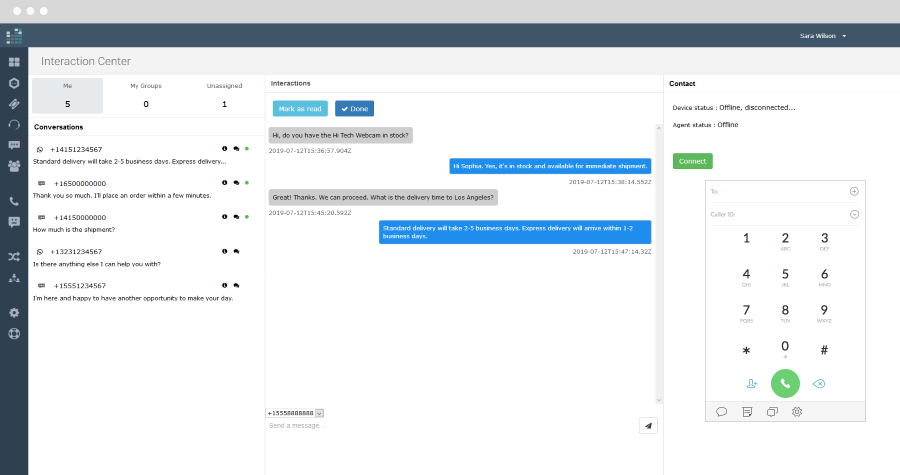
Task: Open the phone icon in left sidebar
Action: (x=14, y=201)
